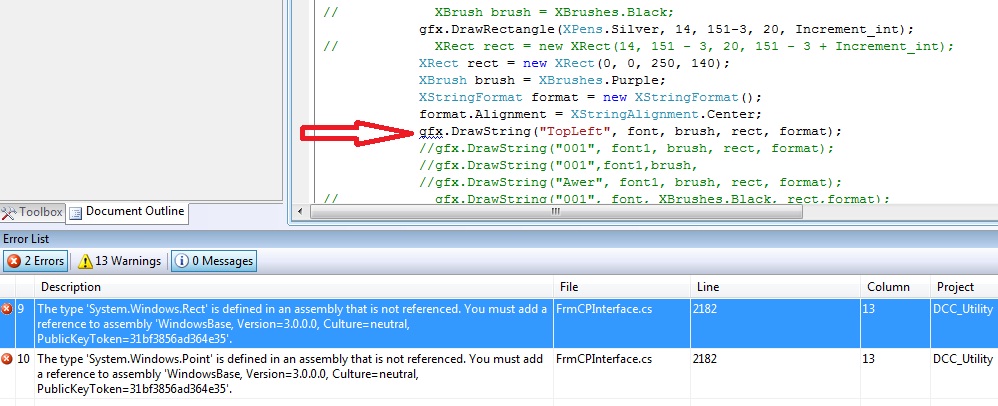Click the horizontal scrollbar thumb of the code editor

pyautogui.click(x=555, y=211)
